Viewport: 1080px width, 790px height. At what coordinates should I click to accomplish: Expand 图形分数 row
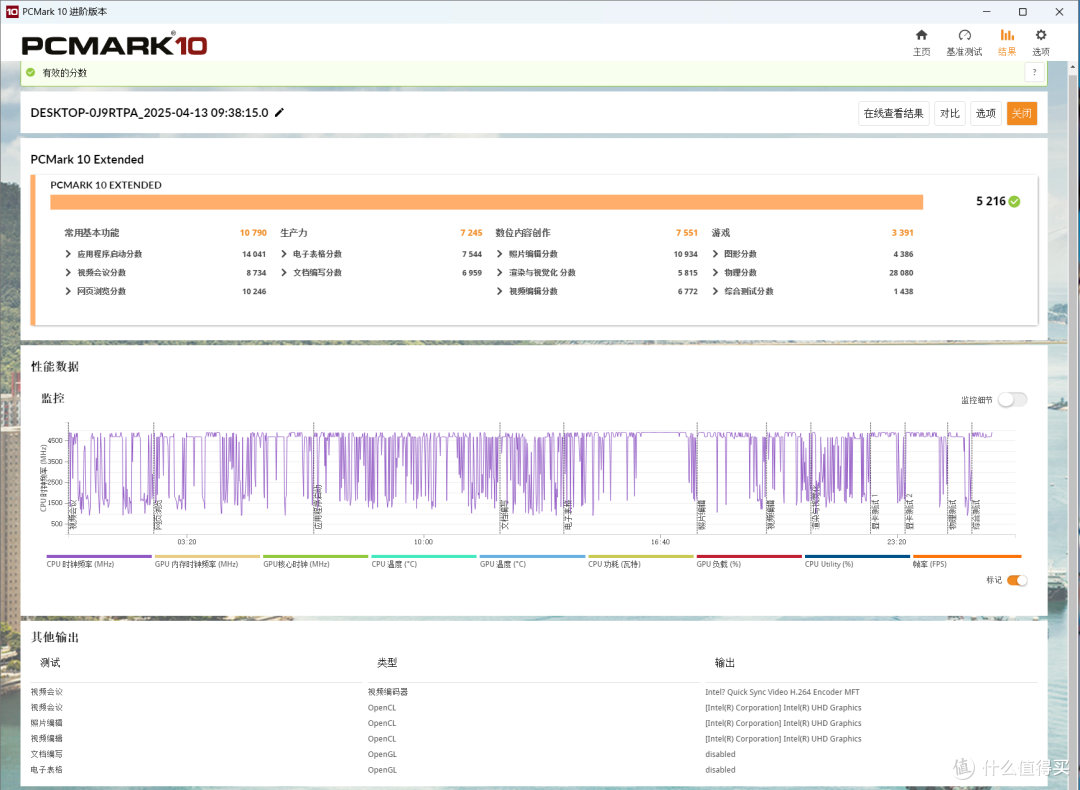coord(715,253)
